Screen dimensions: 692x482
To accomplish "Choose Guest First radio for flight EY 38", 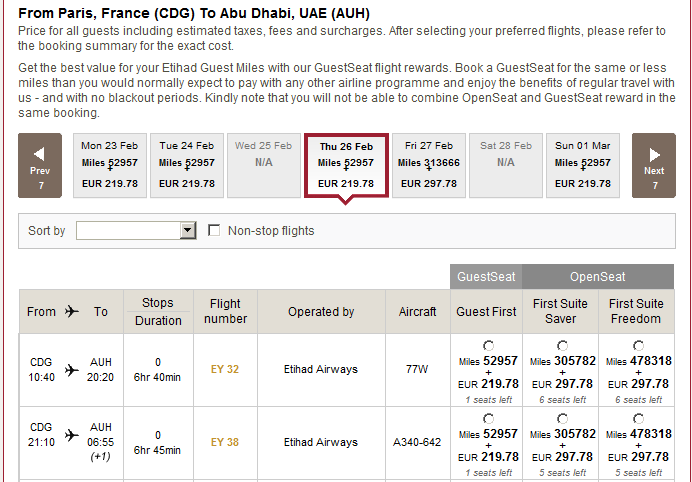I will (487, 418).
